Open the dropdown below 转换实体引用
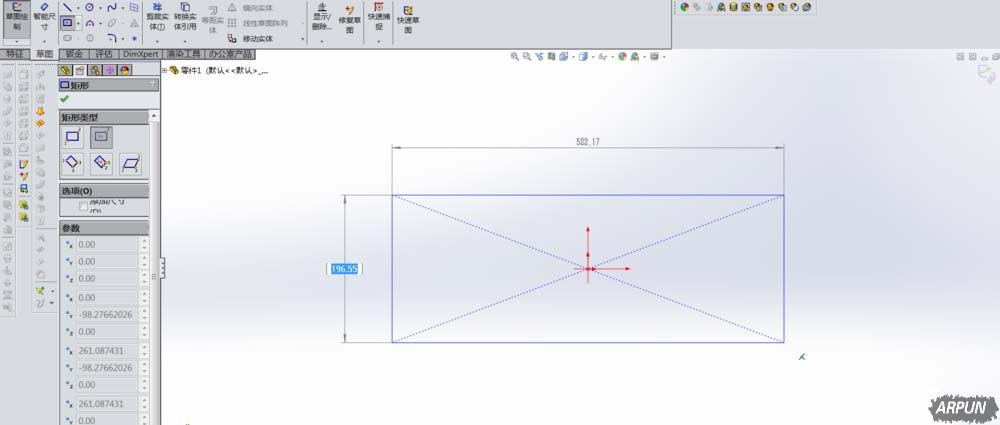 (185, 41)
